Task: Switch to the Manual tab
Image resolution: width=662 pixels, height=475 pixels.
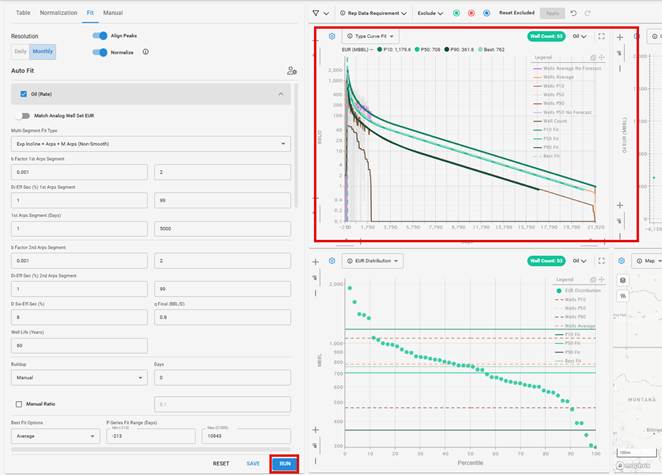Action: click(113, 13)
